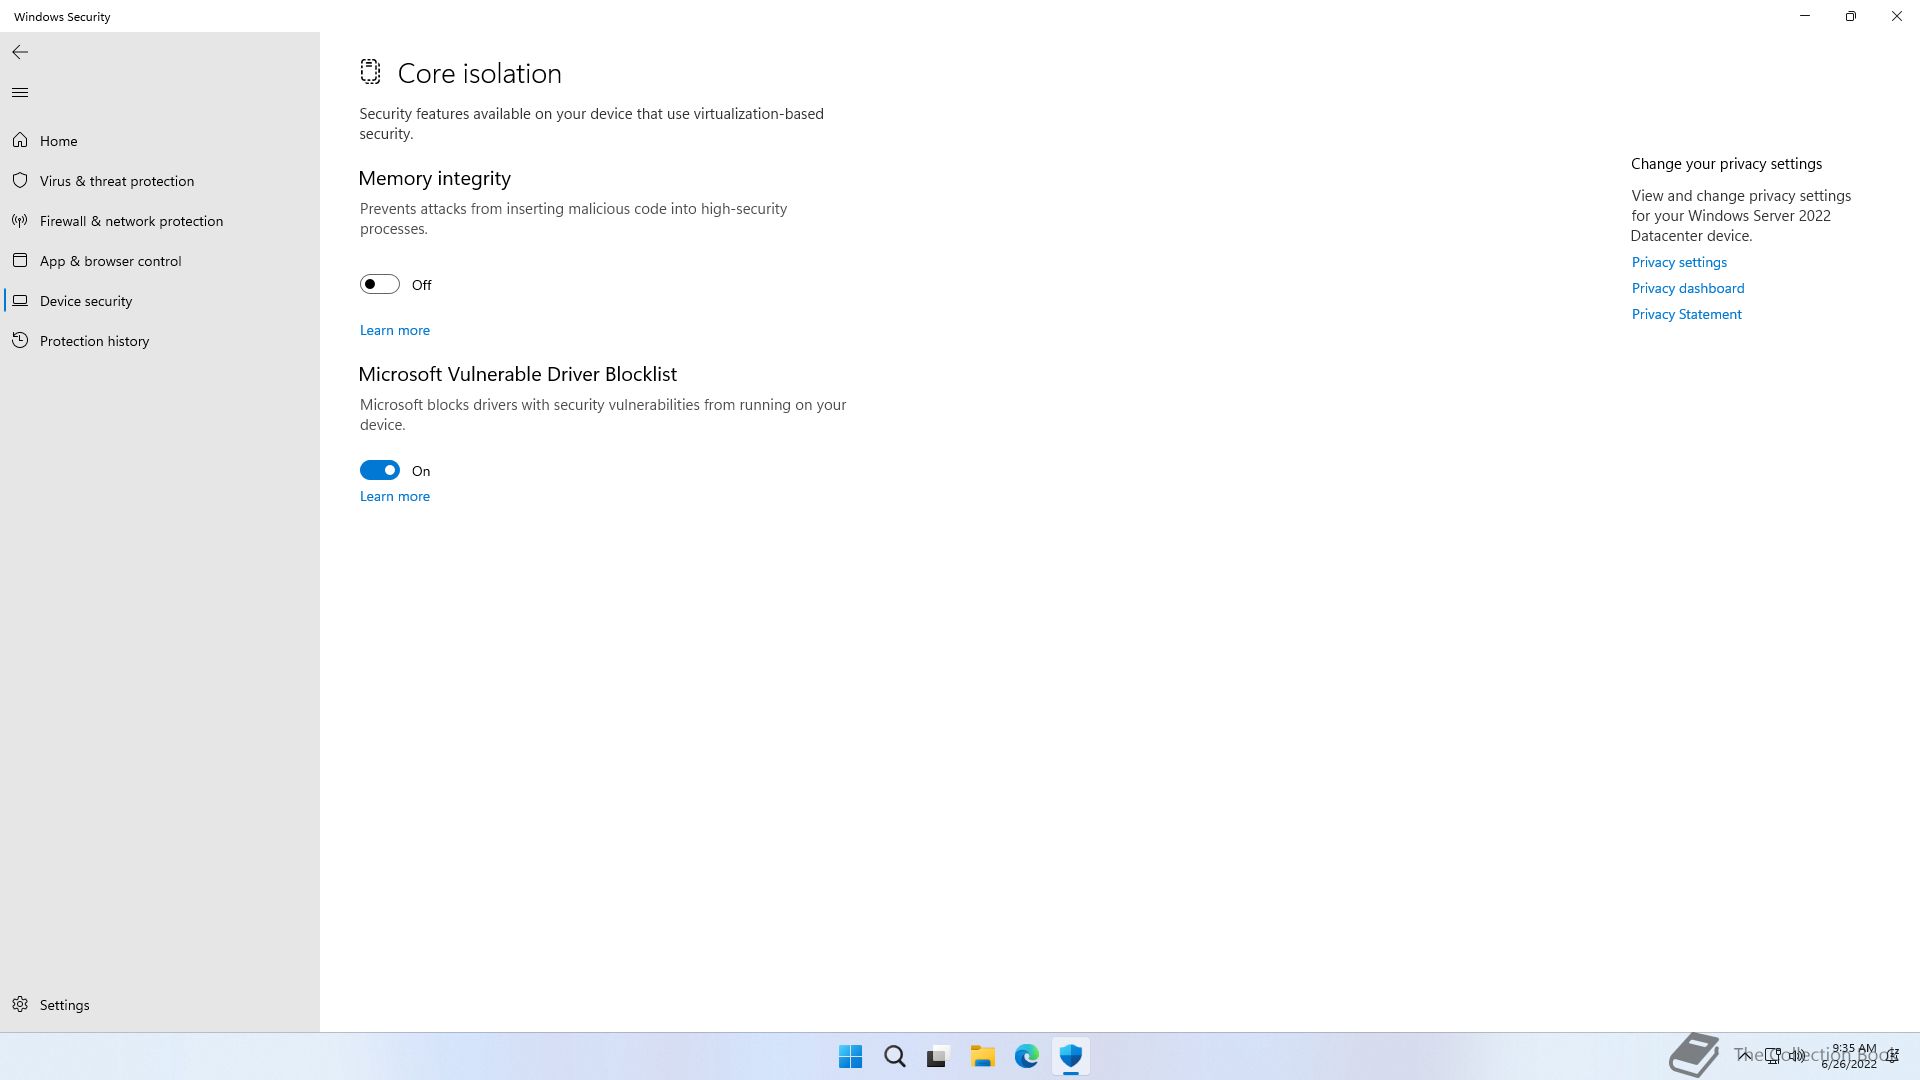The width and height of the screenshot is (1920, 1080).
Task: Turn on Memory integrity toggle
Action: coord(380,285)
